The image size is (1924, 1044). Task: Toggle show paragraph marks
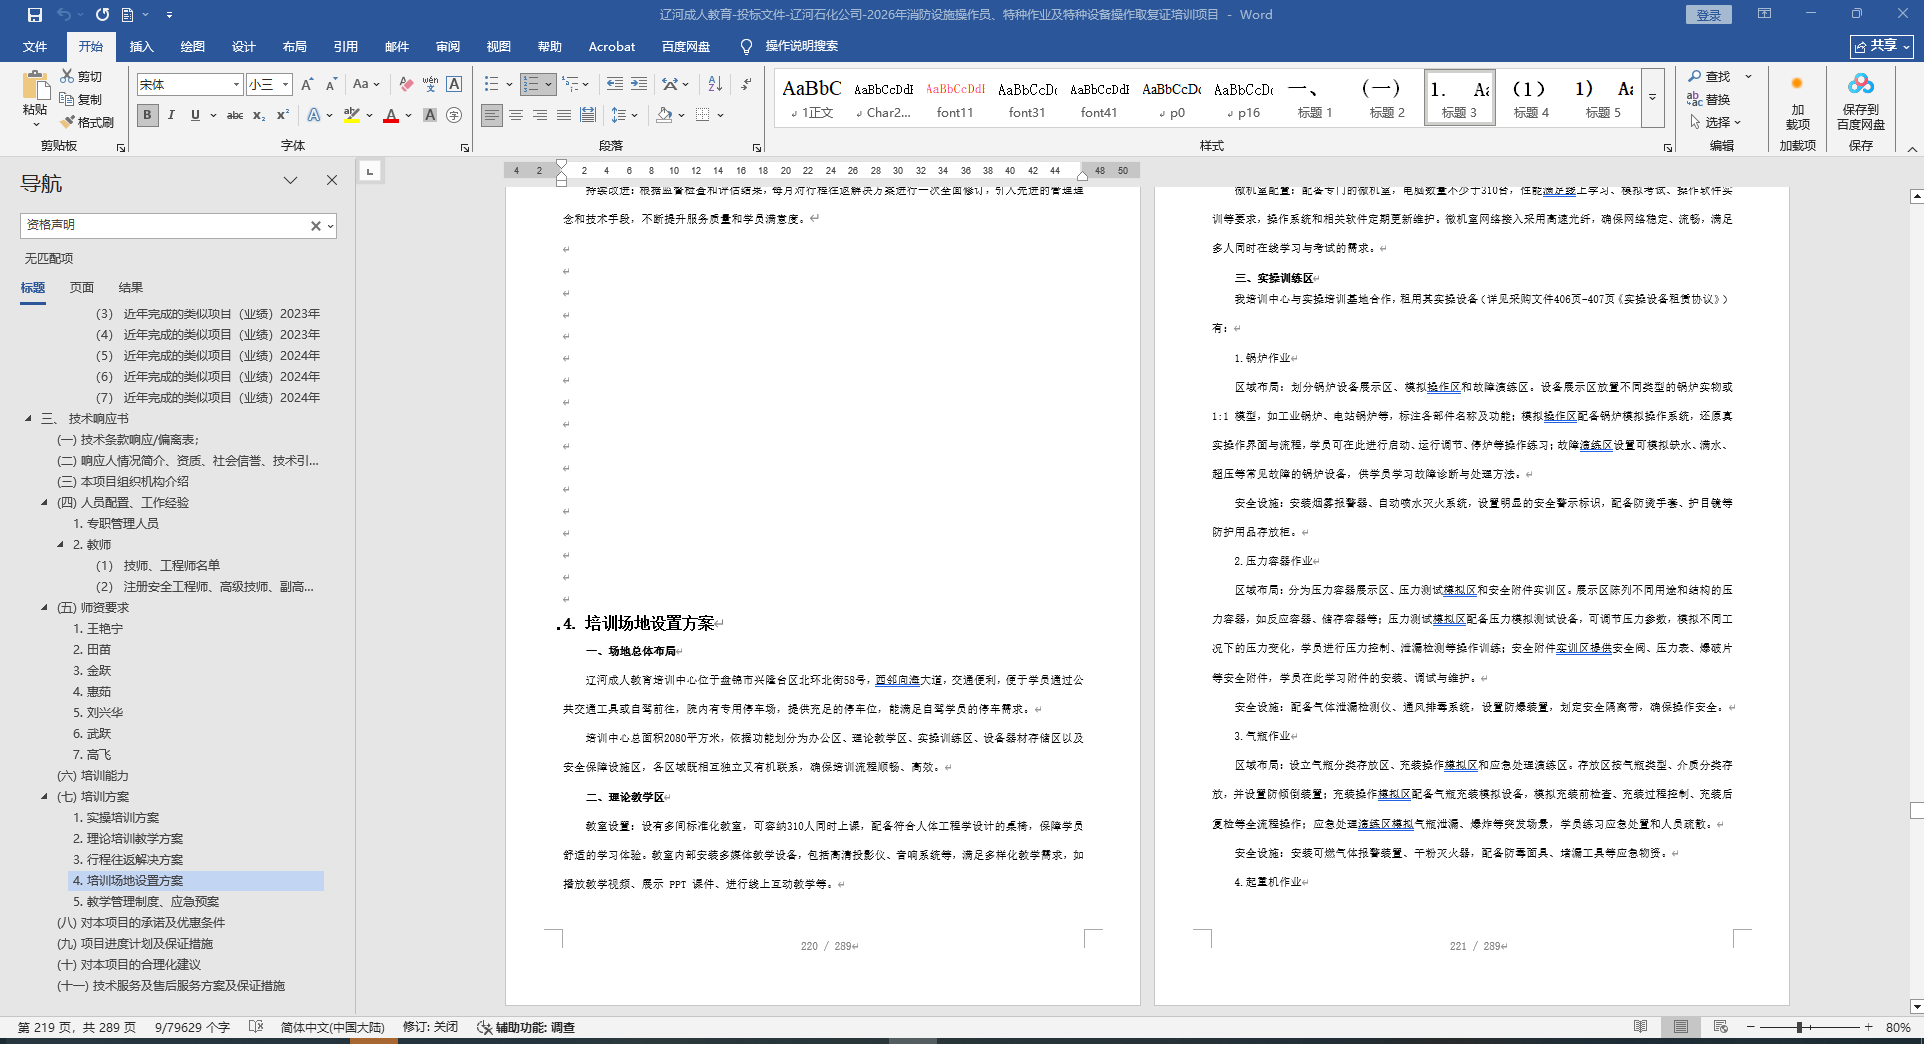[x=746, y=85]
